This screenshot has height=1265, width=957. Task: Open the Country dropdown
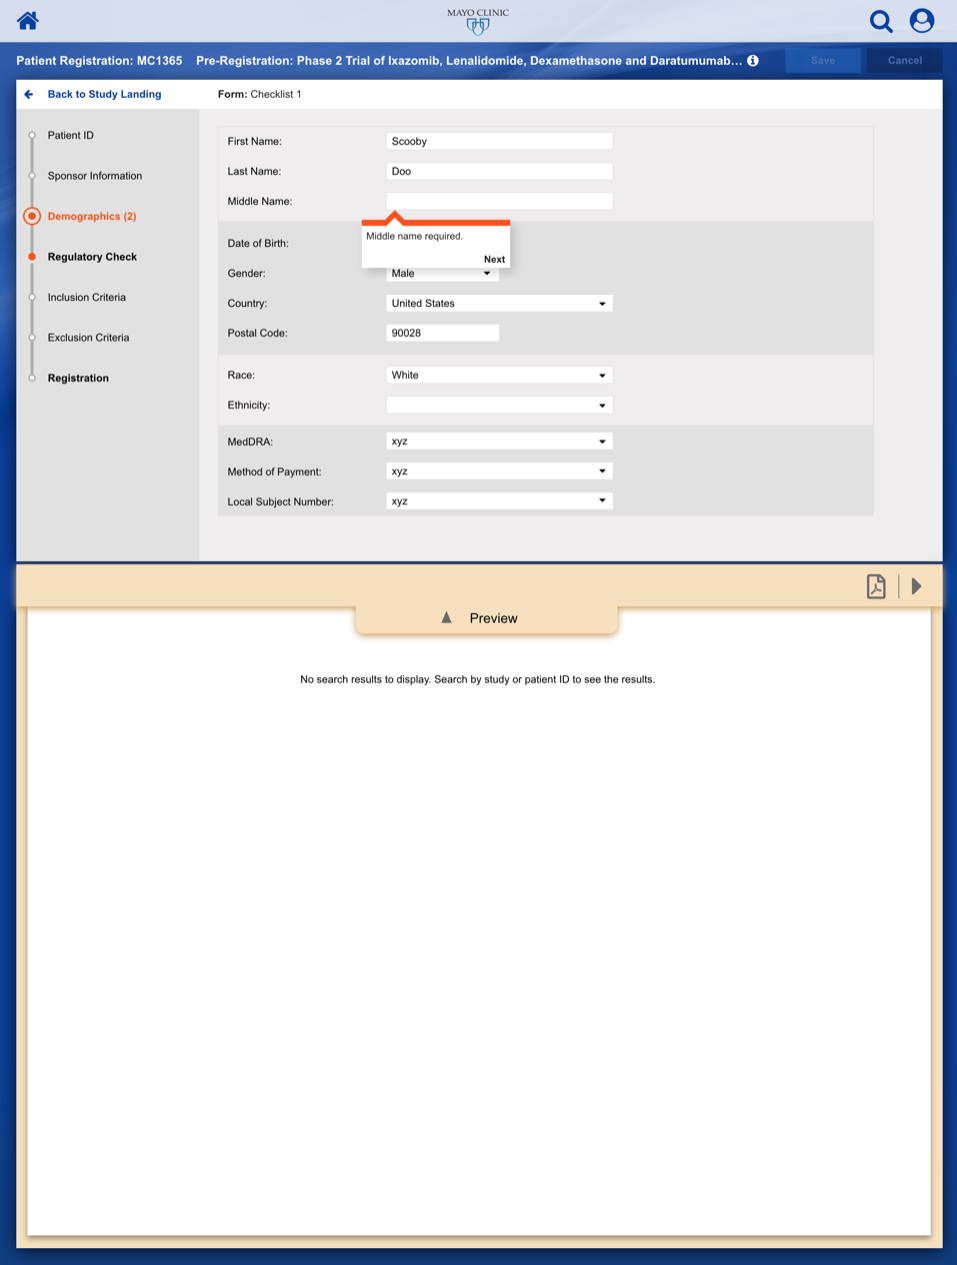pos(499,303)
